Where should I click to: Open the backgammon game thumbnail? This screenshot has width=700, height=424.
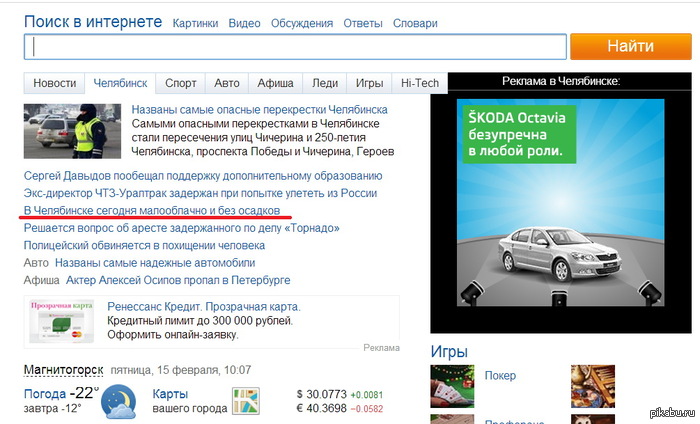(x=593, y=386)
